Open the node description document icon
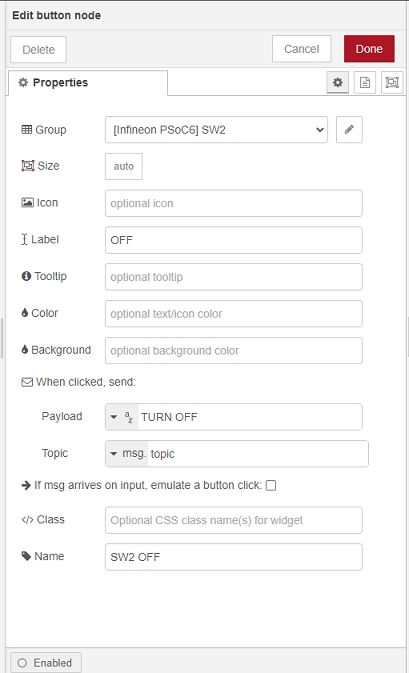 point(365,82)
